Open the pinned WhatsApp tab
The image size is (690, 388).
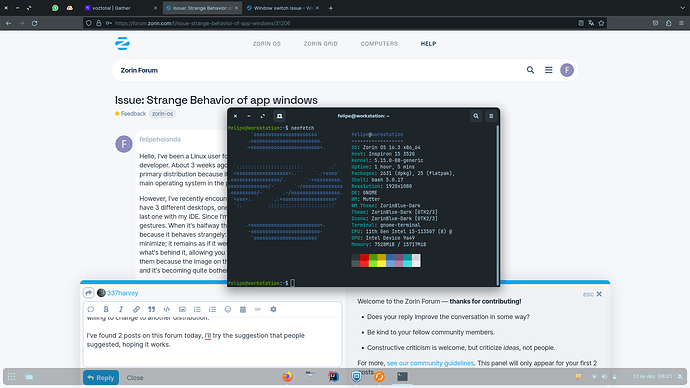[x=55, y=8]
